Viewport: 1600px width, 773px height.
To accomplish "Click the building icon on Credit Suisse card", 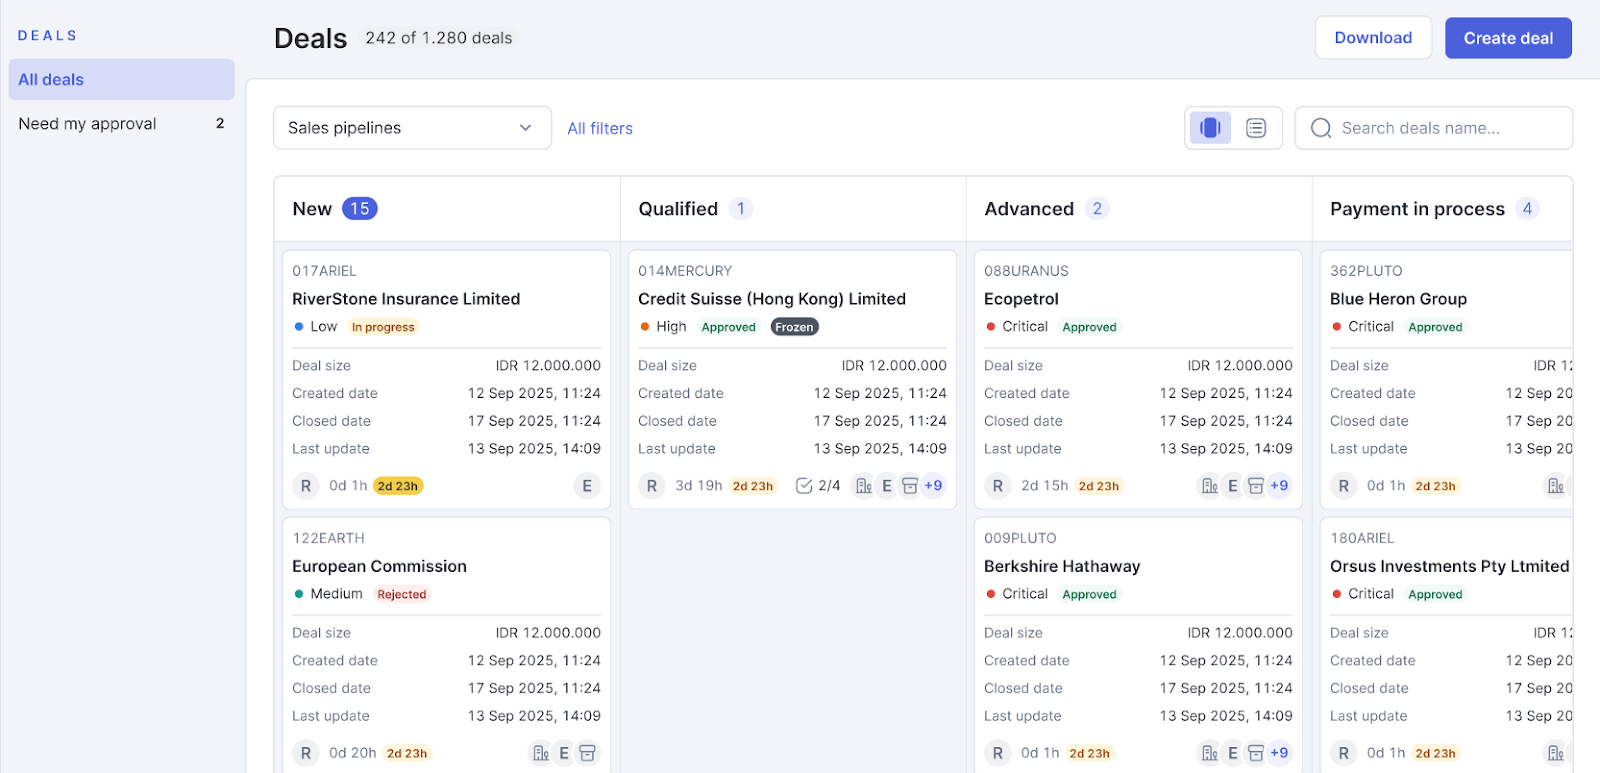I will (x=863, y=486).
